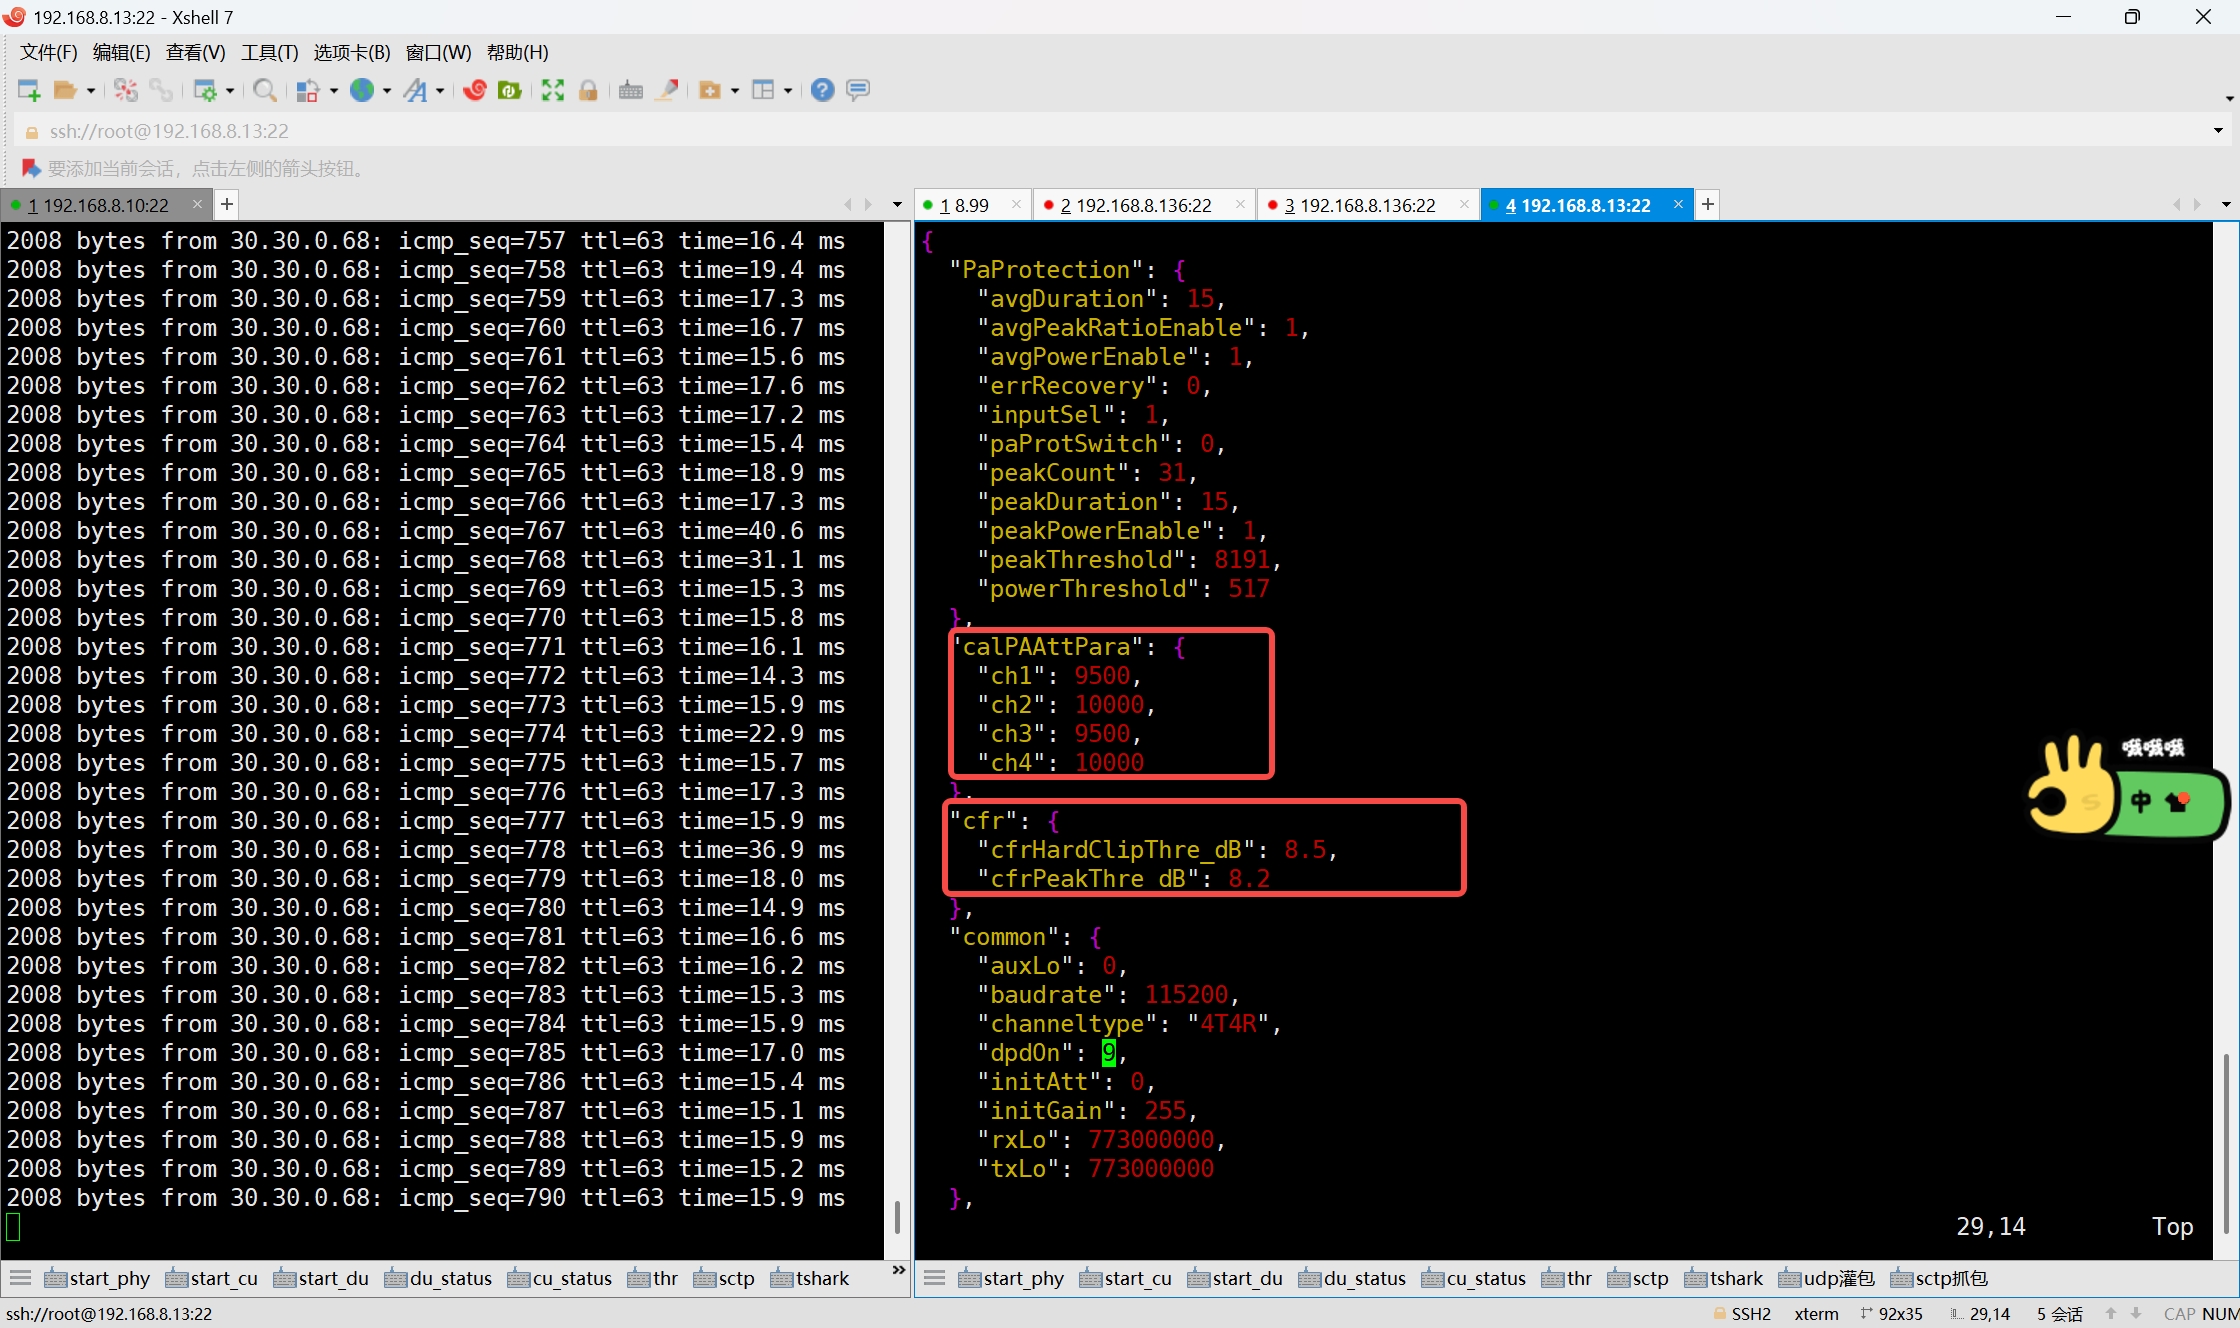Expand the pane layout dropdown arrow
Image resolution: width=2240 pixels, height=1328 pixels.
click(788, 91)
